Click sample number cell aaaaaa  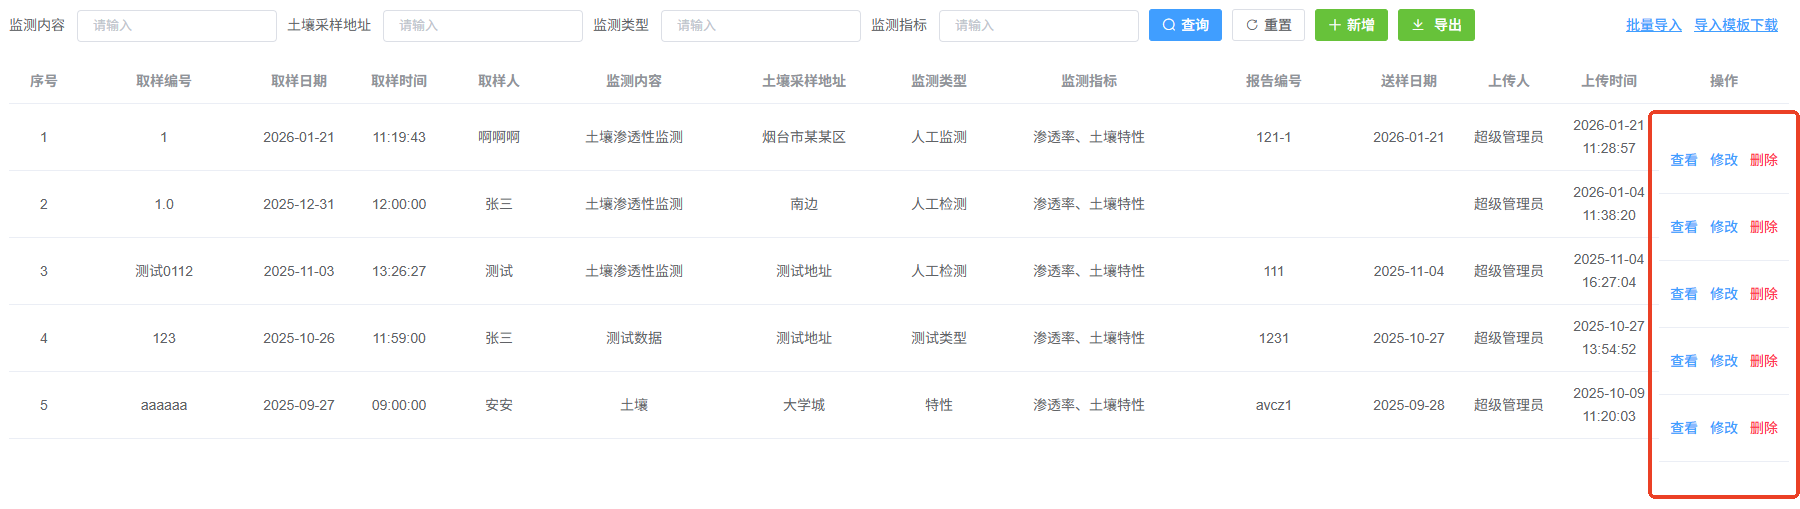[x=164, y=405]
